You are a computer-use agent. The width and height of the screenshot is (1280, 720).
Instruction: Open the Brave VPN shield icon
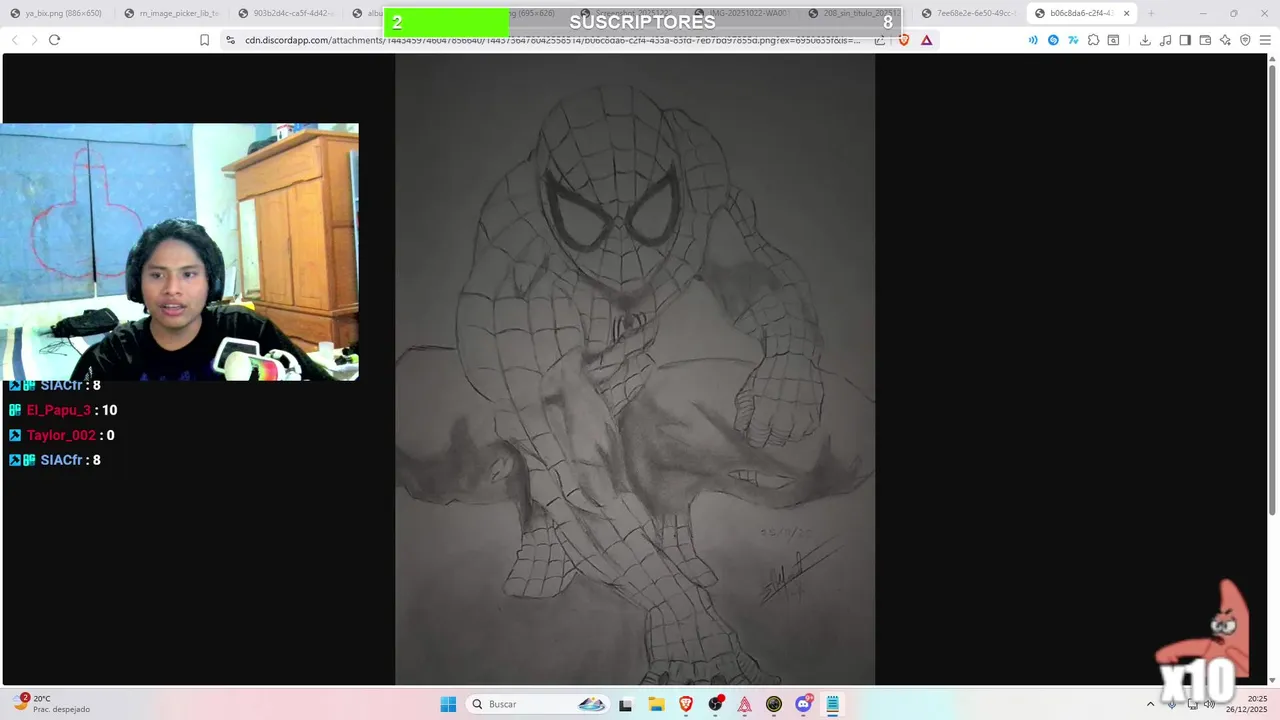pyautogui.click(x=1245, y=40)
